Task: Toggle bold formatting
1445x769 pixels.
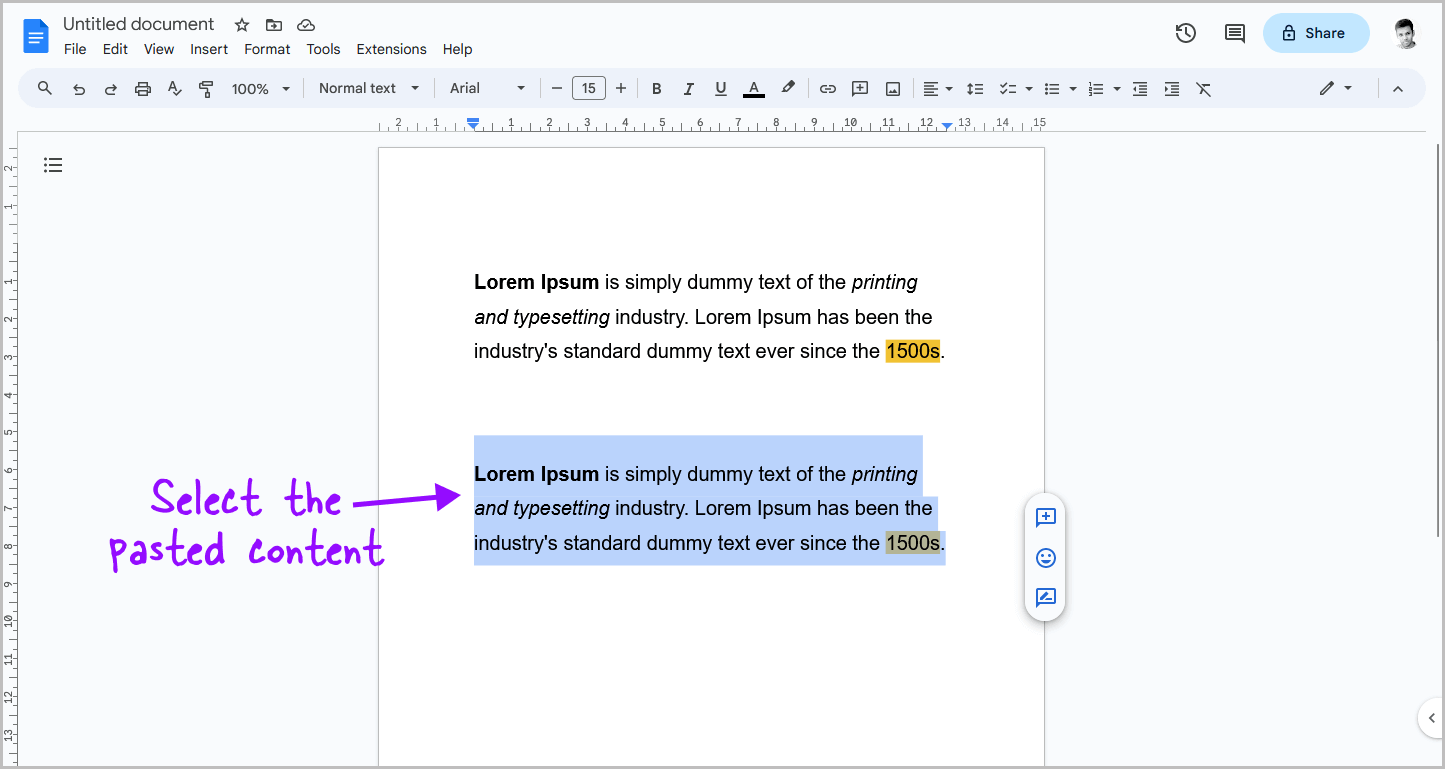Action: tap(656, 88)
